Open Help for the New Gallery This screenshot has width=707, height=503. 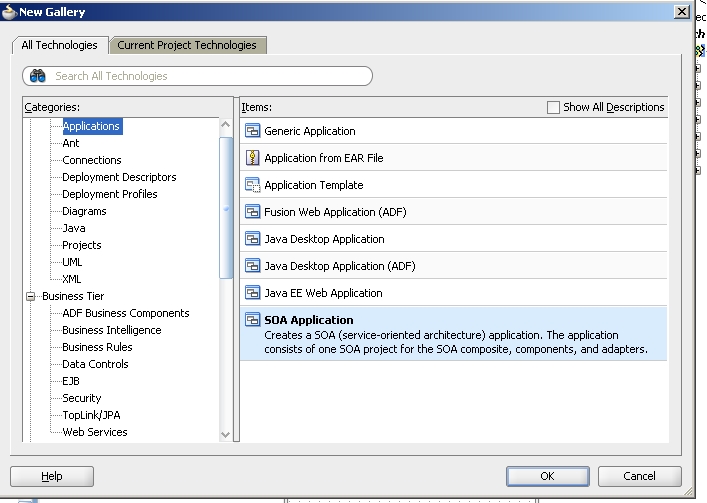[51, 476]
